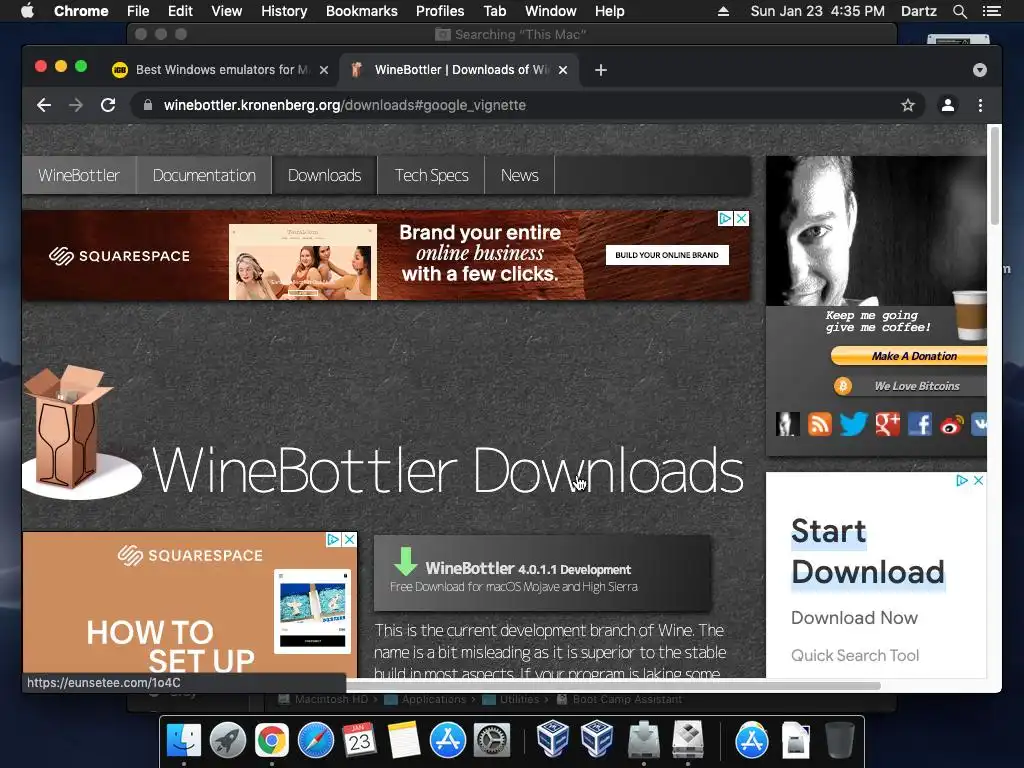
Task: Open the tab search dropdown arrow
Action: point(980,70)
